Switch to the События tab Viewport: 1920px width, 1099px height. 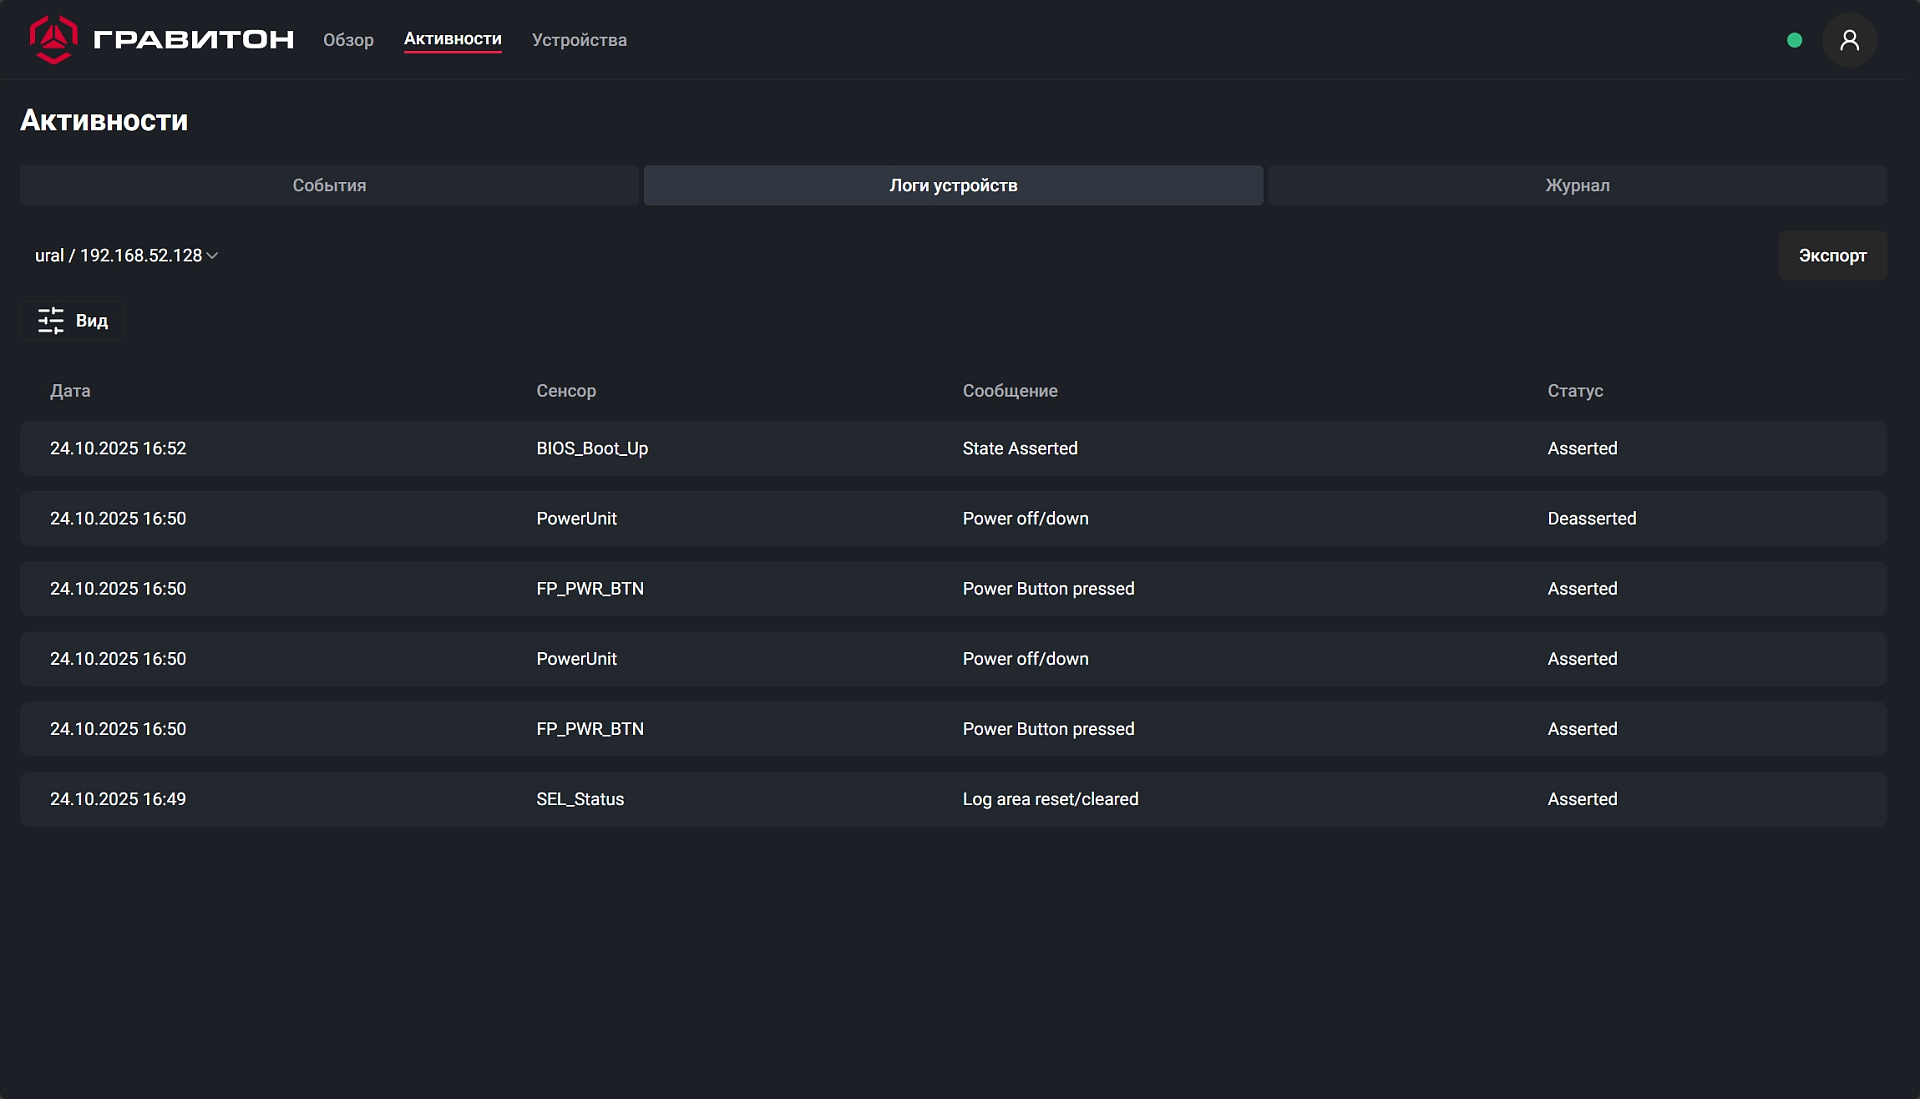(x=329, y=185)
